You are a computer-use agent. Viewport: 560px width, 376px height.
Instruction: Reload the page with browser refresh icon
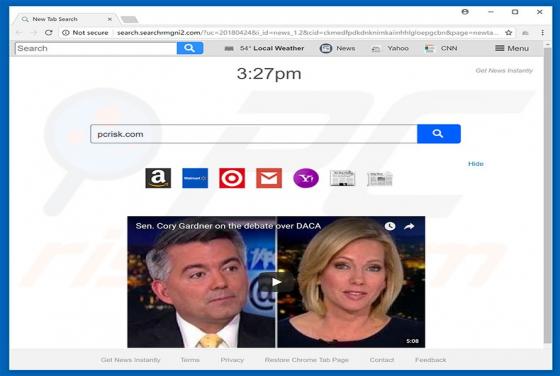tap(49, 32)
